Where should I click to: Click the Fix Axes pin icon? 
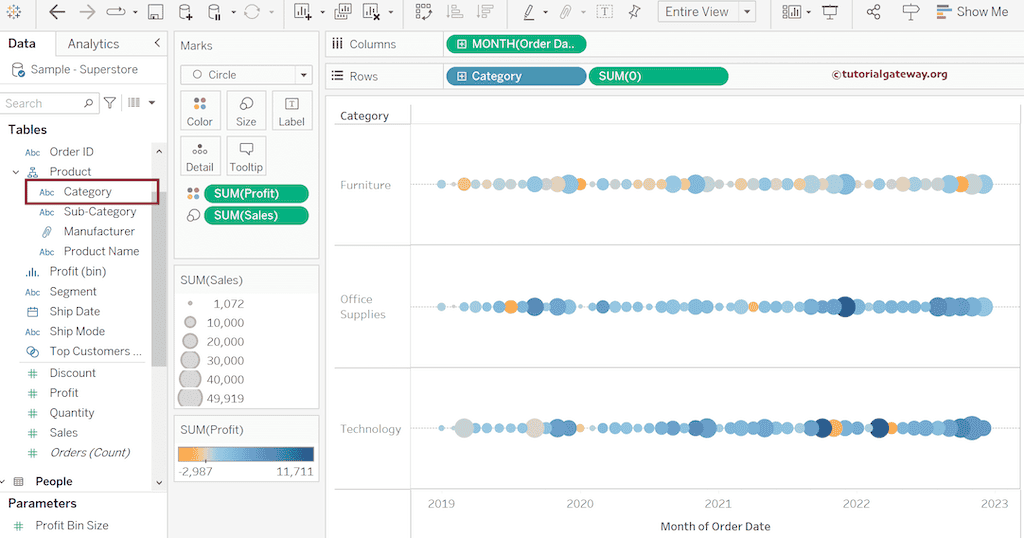pyautogui.click(x=634, y=12)
